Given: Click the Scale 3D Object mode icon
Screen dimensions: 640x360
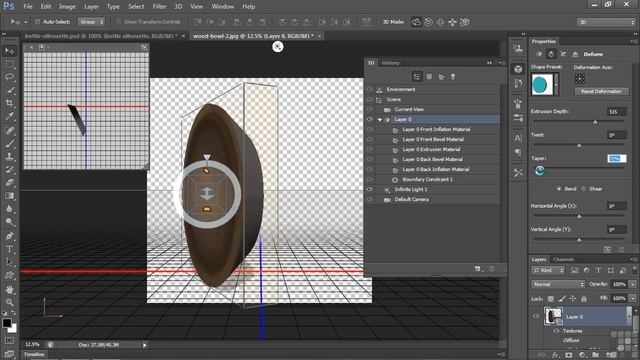Looking at the screenshot, I should (x=464, y=22).
